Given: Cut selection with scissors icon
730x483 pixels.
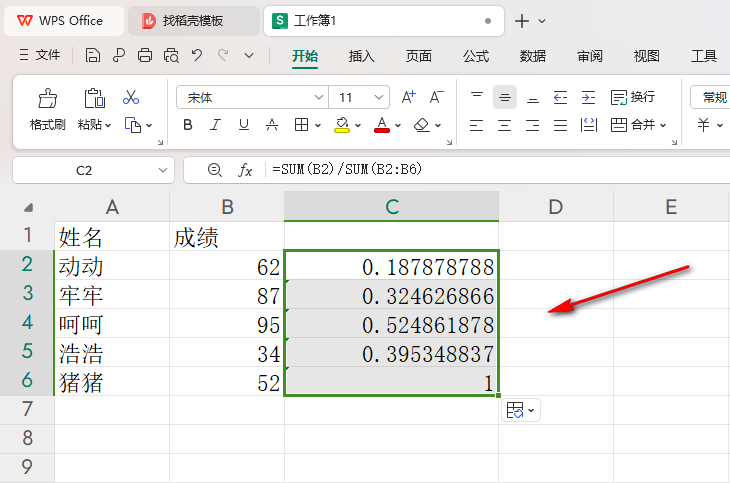Looking at the screenshot, I should point(131,97).
